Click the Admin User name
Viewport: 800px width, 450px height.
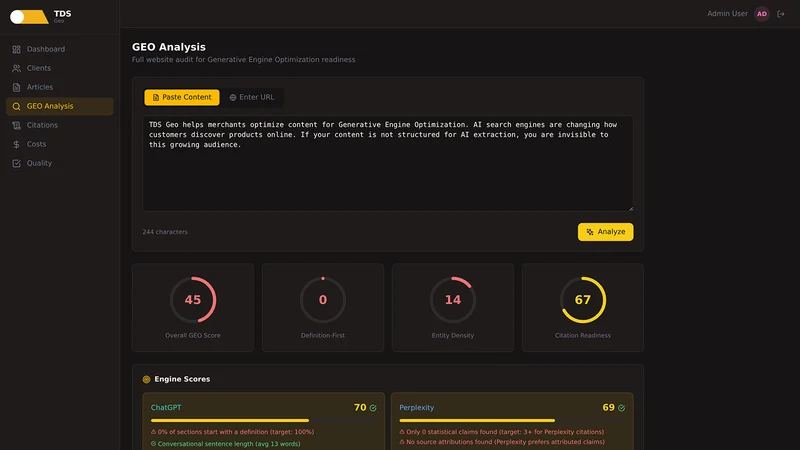point(727,14)
